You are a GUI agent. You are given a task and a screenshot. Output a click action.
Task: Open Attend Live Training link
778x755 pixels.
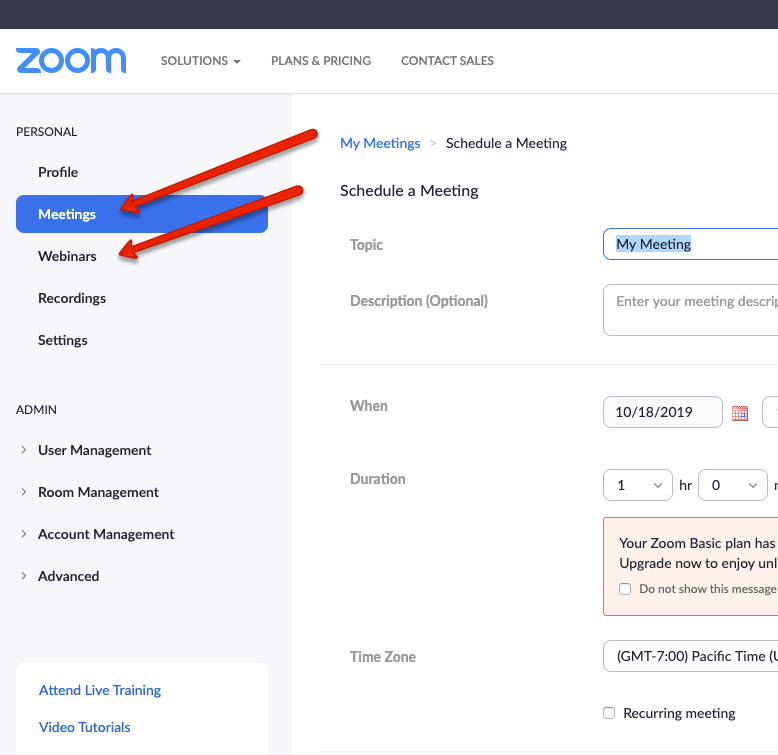click(x=100, y=690)
